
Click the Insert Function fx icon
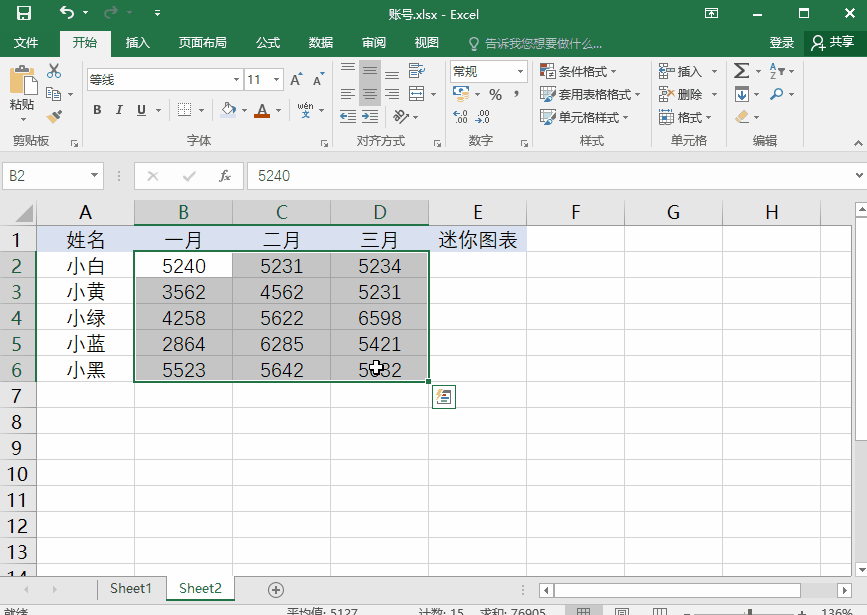(225, 176)
